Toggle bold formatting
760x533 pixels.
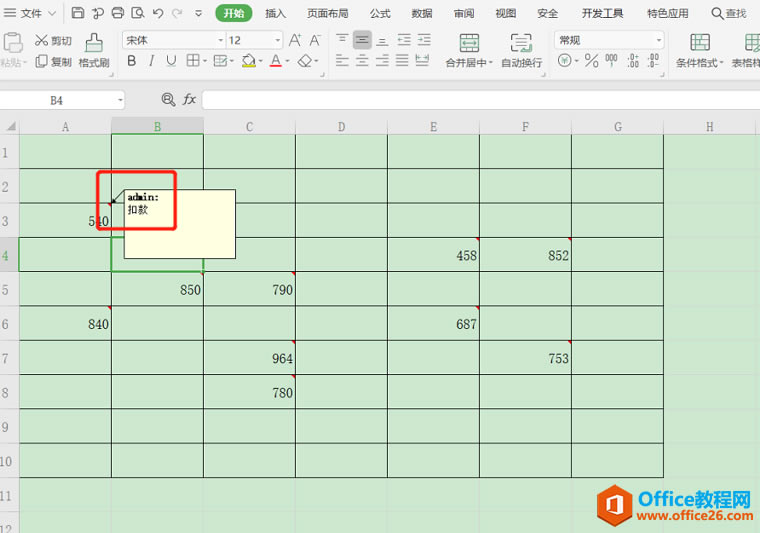pyautogui.click(x=131, y=61)
